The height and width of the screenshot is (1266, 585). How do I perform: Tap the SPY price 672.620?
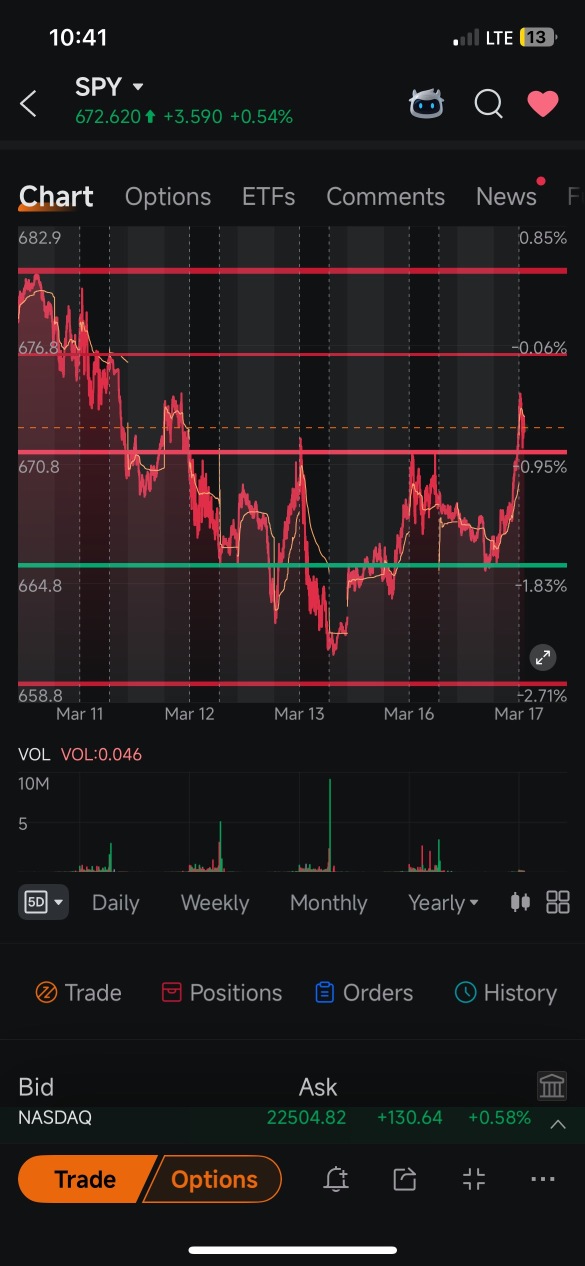[108, 117]
